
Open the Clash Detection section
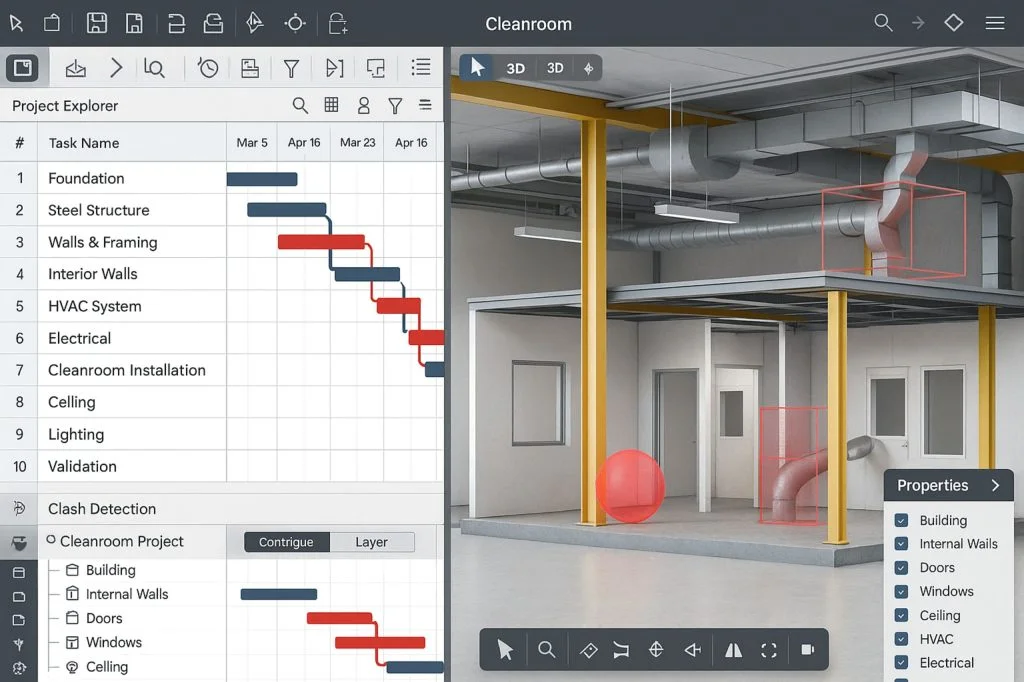coord(102,509)
